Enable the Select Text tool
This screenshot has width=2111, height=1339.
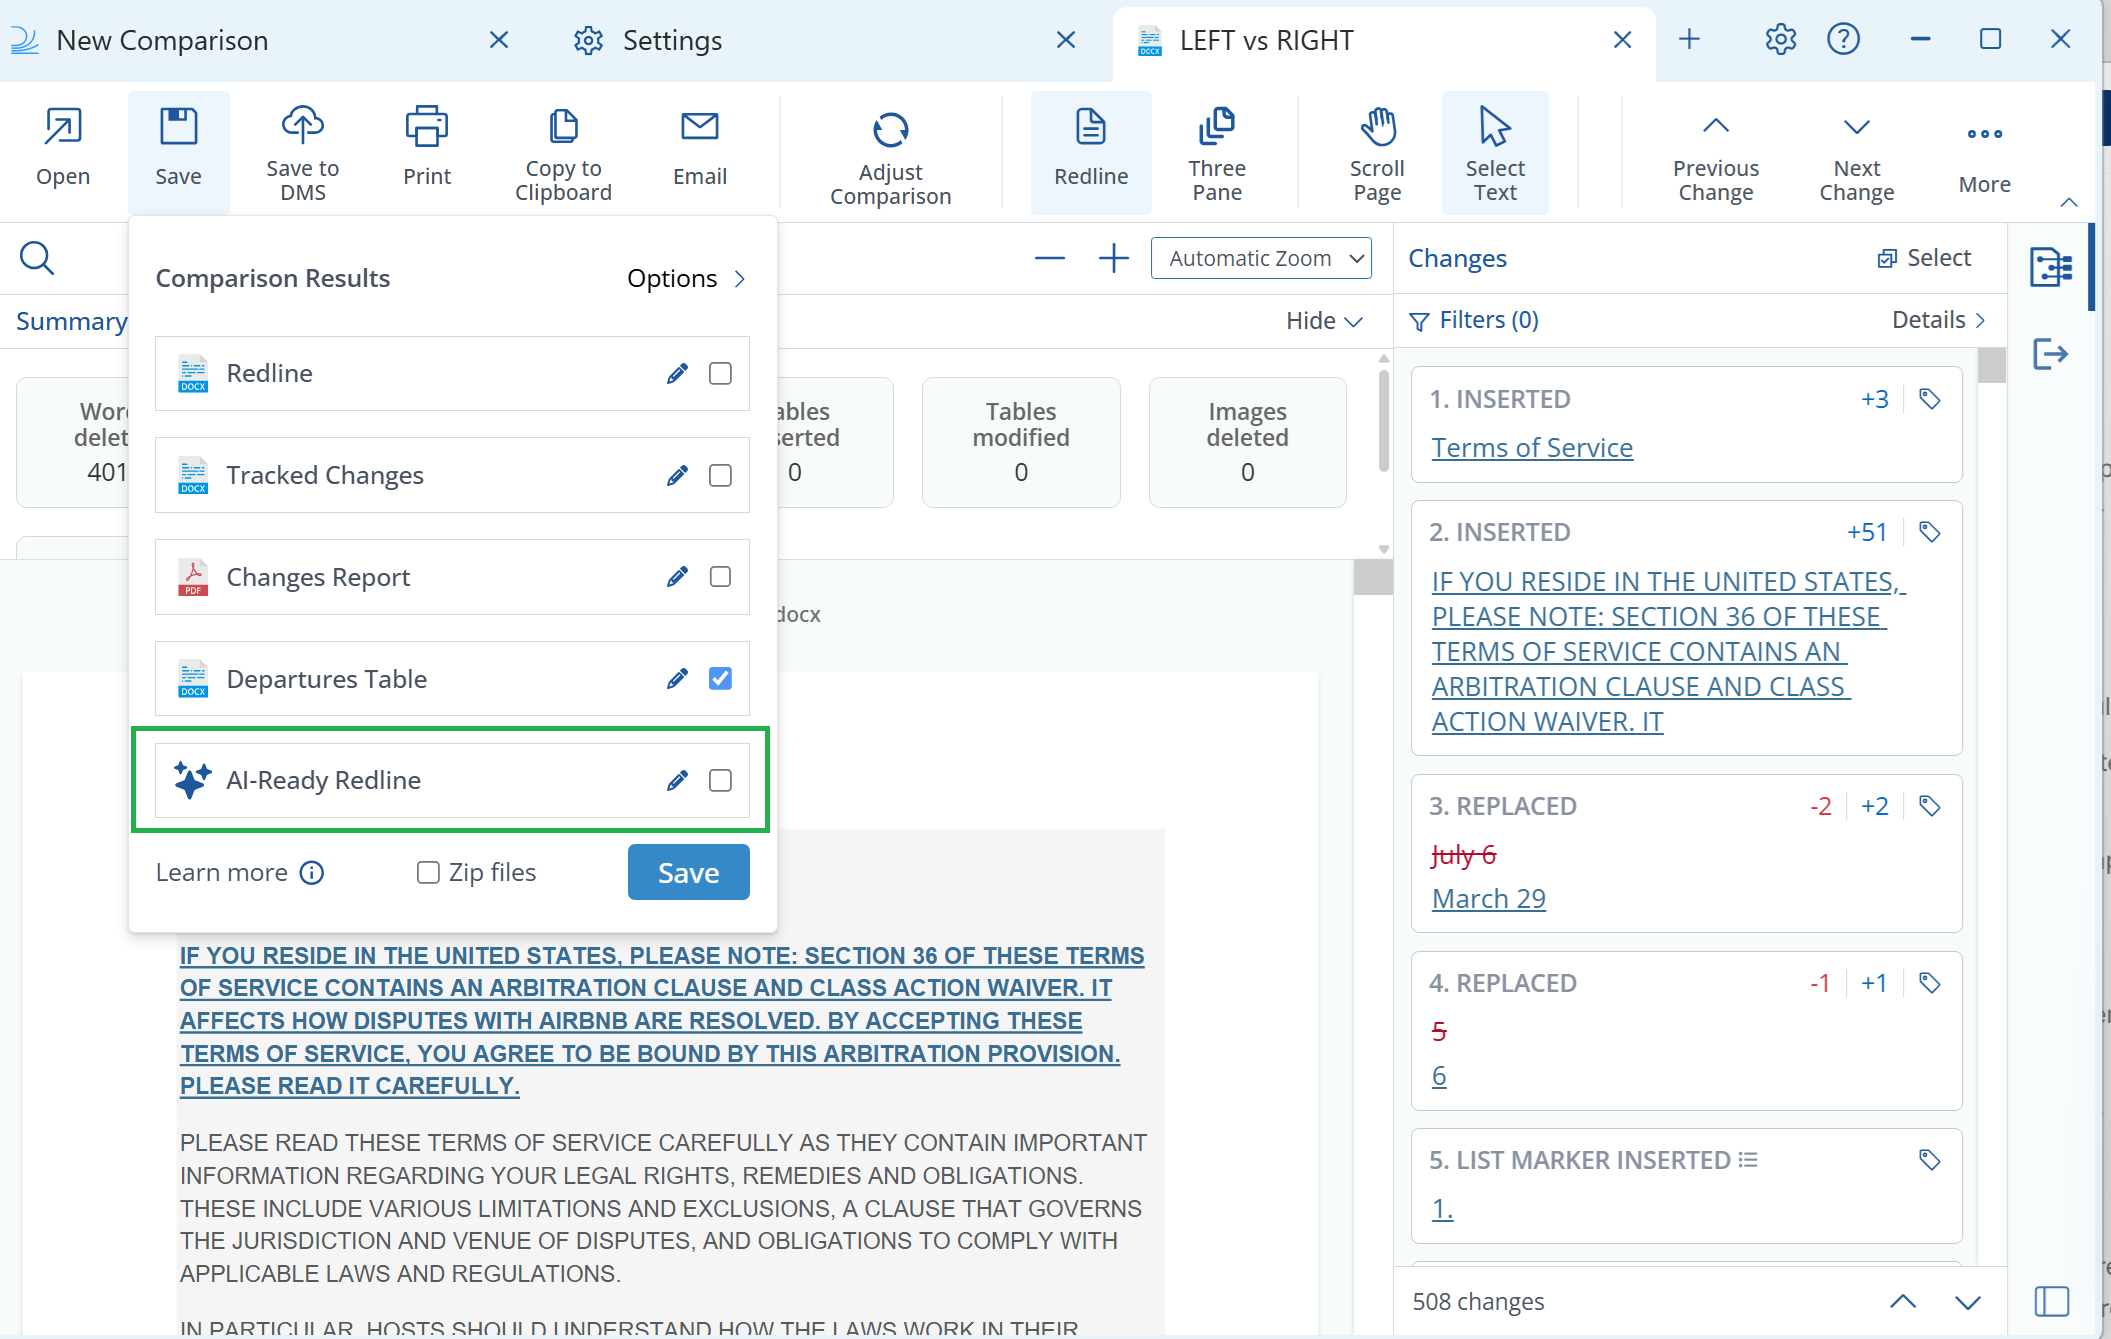pyautogui.click(x=1494, y=150)
